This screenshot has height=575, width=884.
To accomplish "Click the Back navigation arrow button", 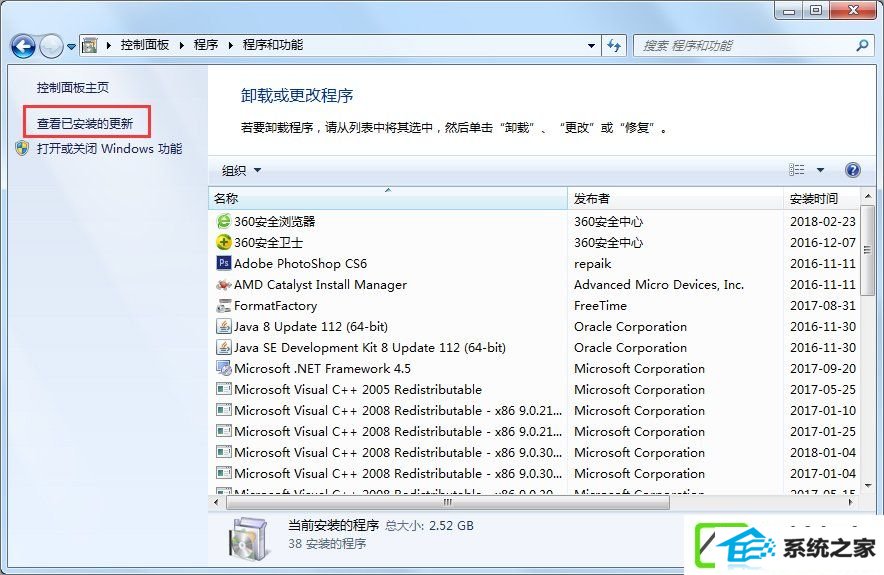I will pos(23,46).
